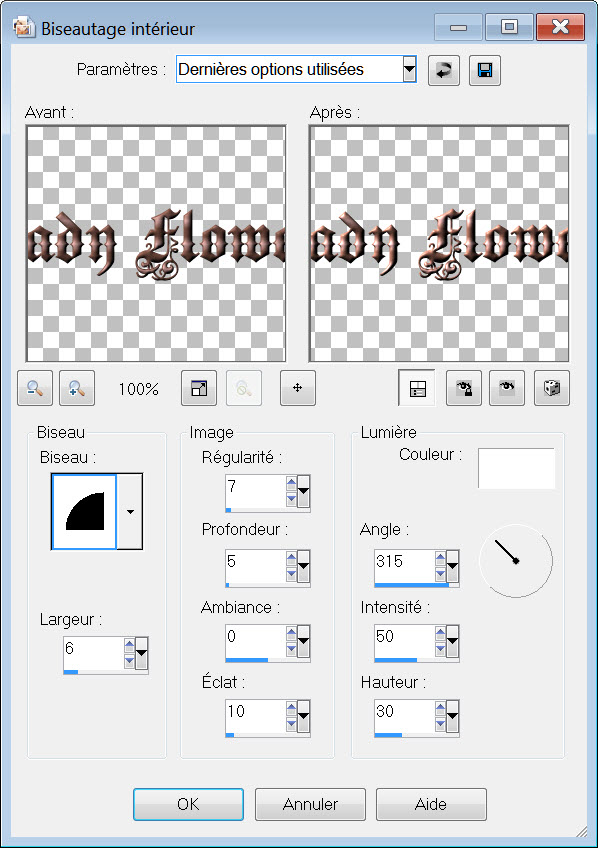Toggle the show/hide previews button
The image size is (598, 848).
click(x=417, y=388)
